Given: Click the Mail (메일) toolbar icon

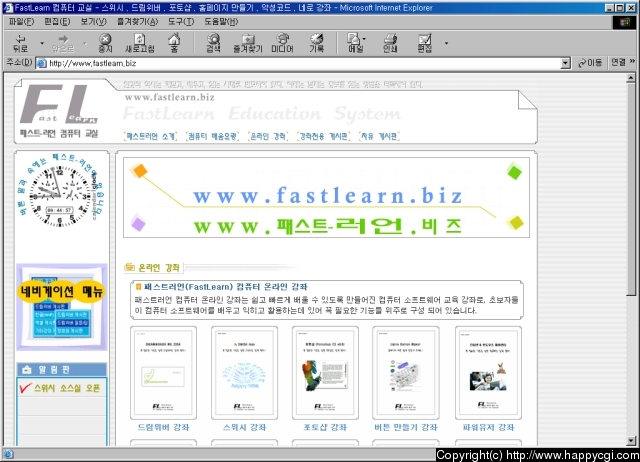Looking at the screenshot, I should coord(354,43).
